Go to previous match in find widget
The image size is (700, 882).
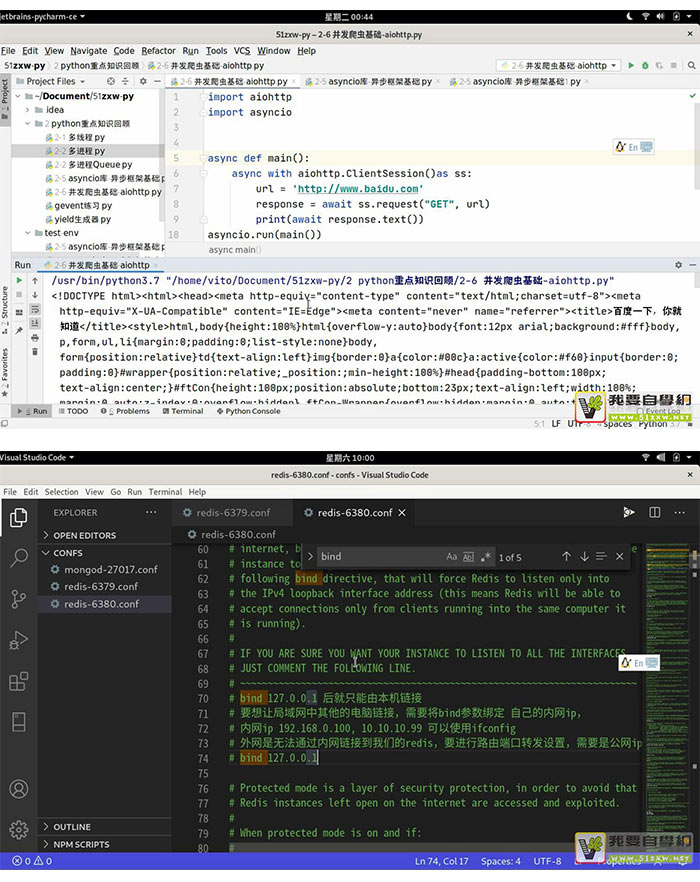566,556
